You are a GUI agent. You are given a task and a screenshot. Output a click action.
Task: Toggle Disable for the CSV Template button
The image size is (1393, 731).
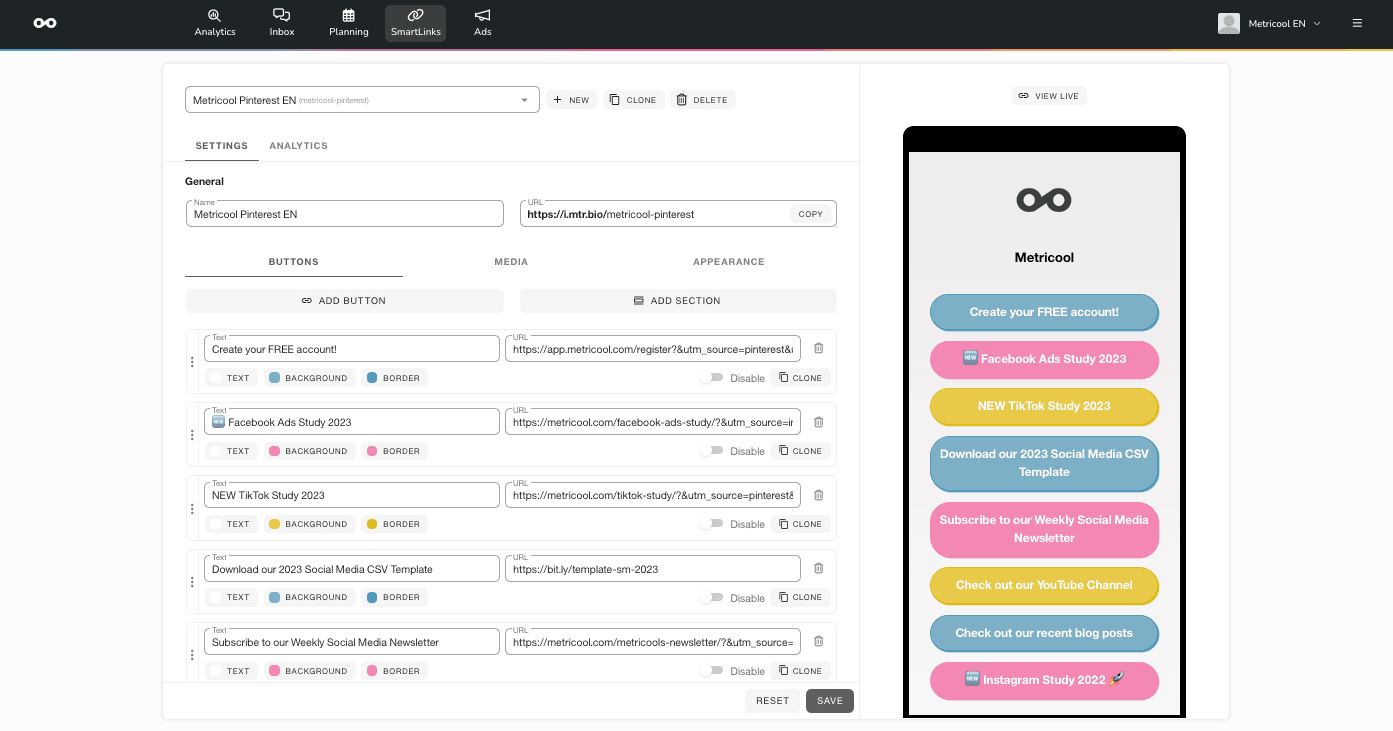(711, 597)
